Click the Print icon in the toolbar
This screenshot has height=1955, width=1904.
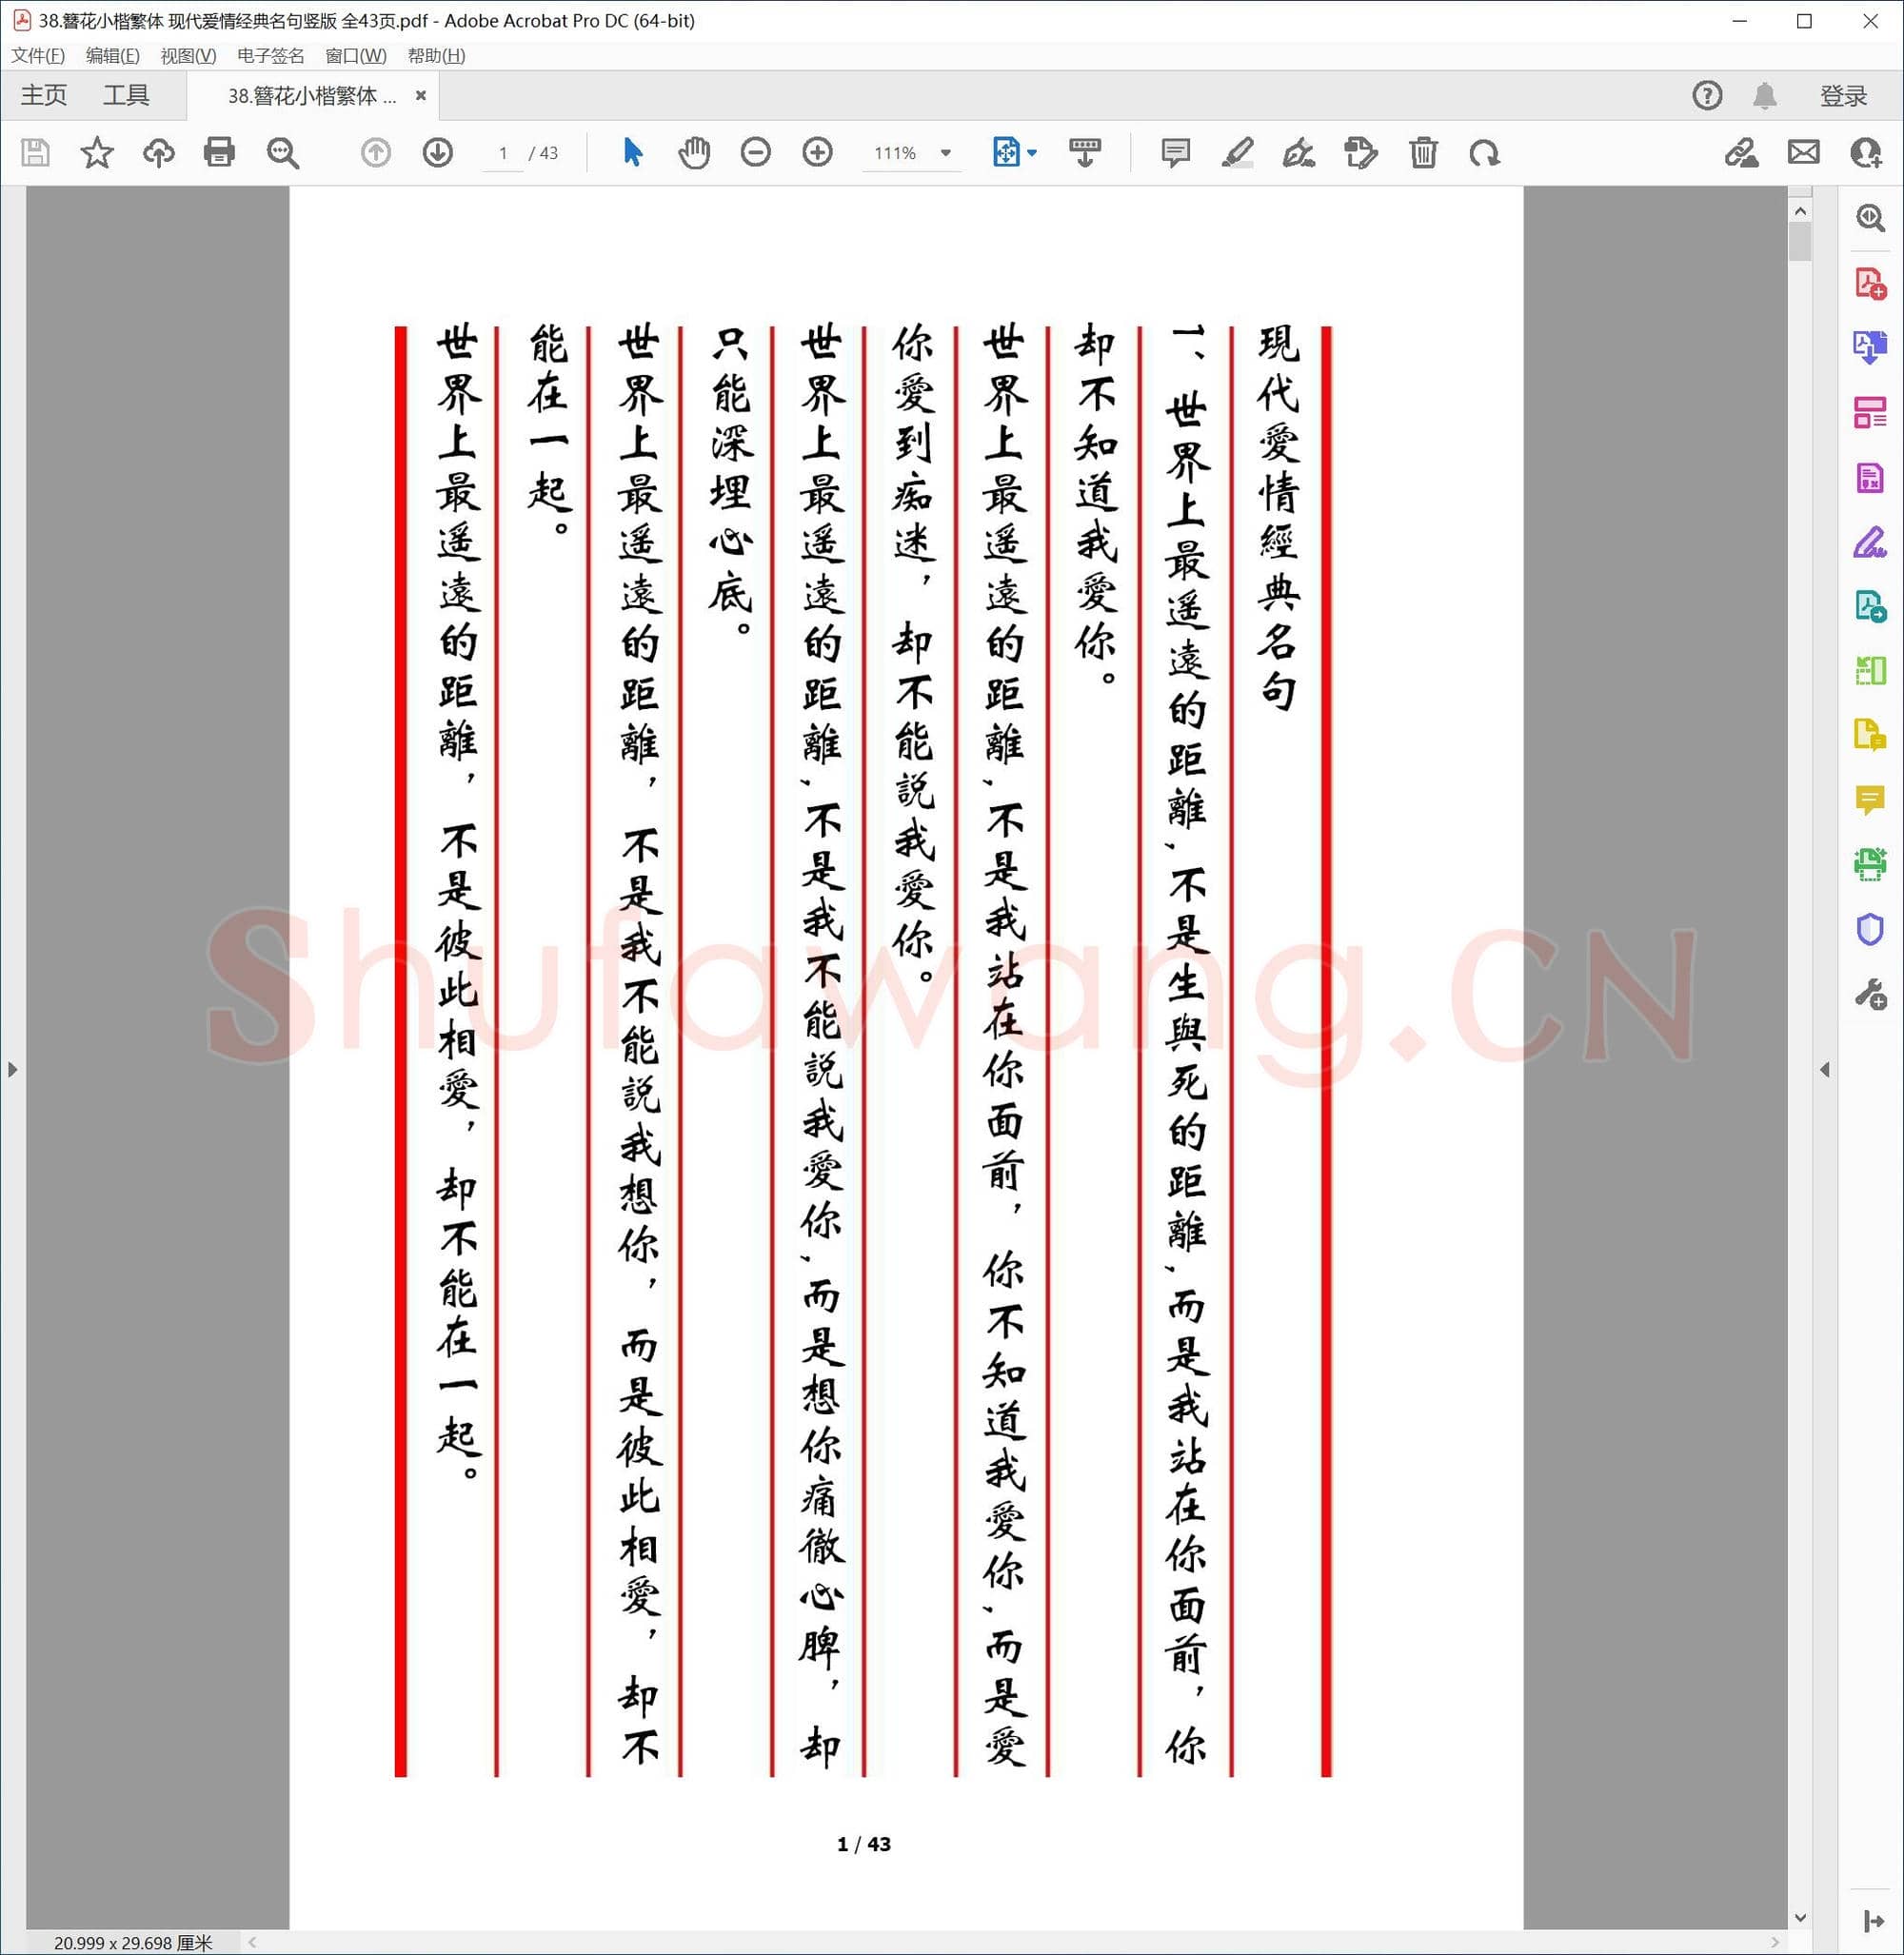point(220,152)
